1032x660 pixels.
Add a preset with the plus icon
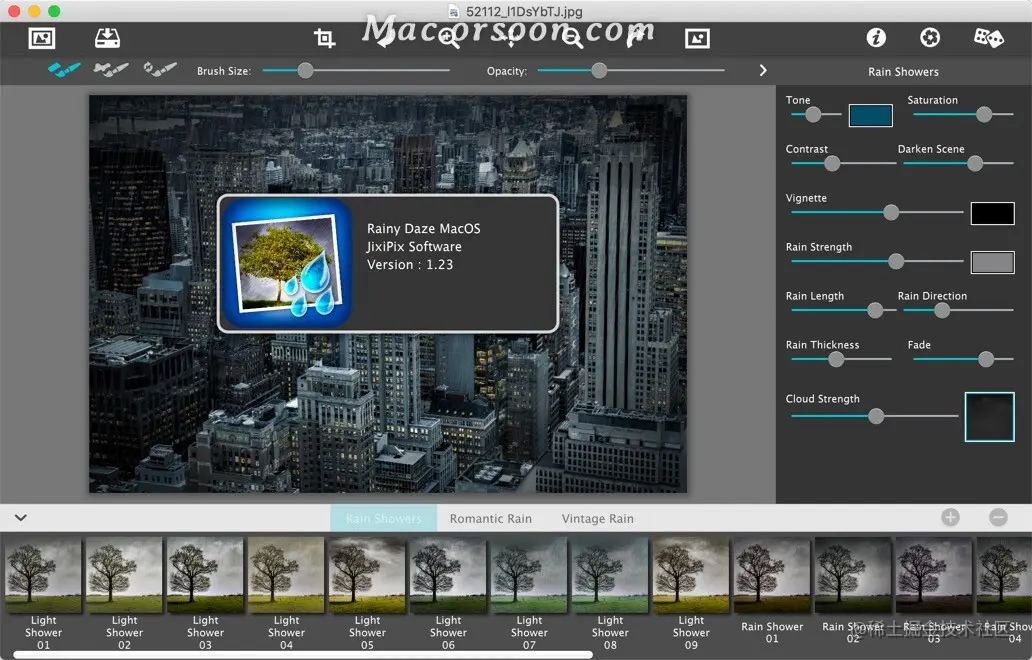click(950, 517)
